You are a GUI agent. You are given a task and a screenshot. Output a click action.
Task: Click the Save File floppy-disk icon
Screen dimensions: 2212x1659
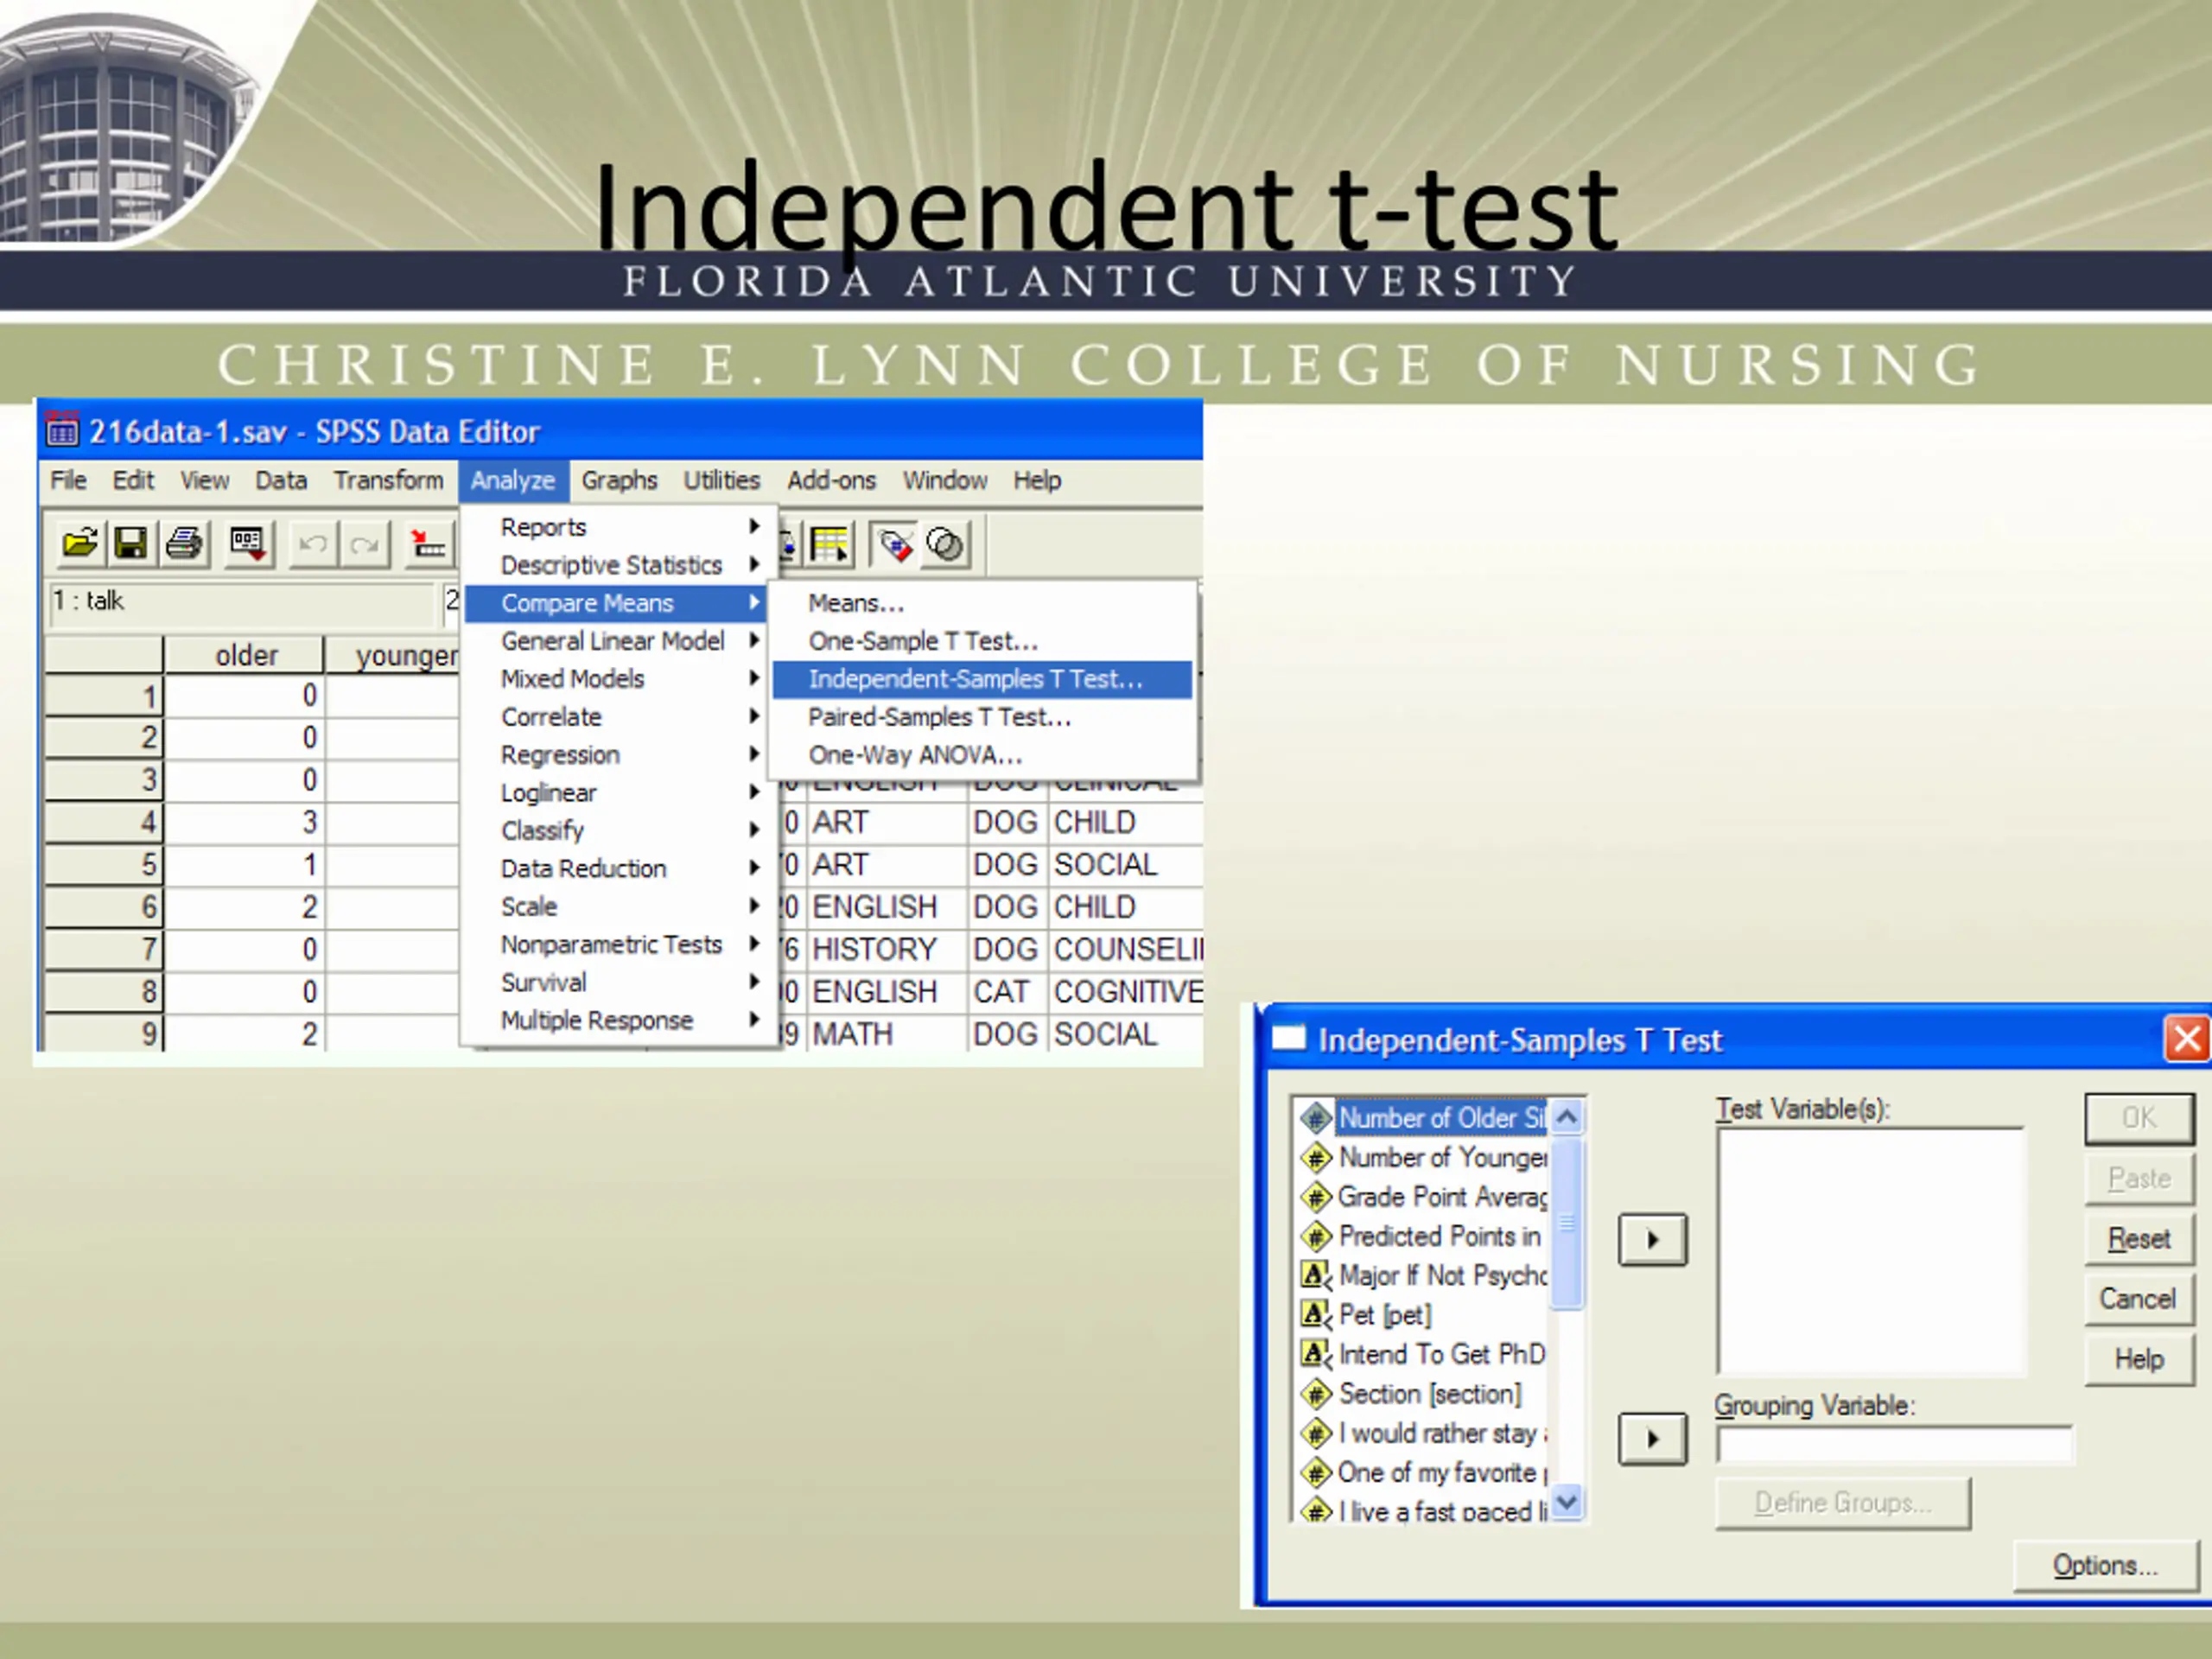pos(131,544)
